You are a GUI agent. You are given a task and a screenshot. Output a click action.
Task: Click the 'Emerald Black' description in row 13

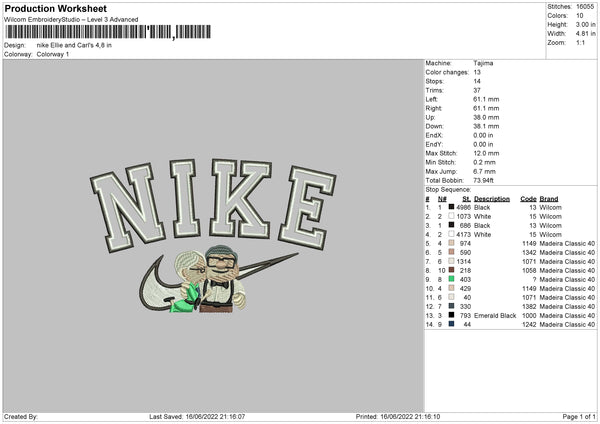(x=495, y=316)
